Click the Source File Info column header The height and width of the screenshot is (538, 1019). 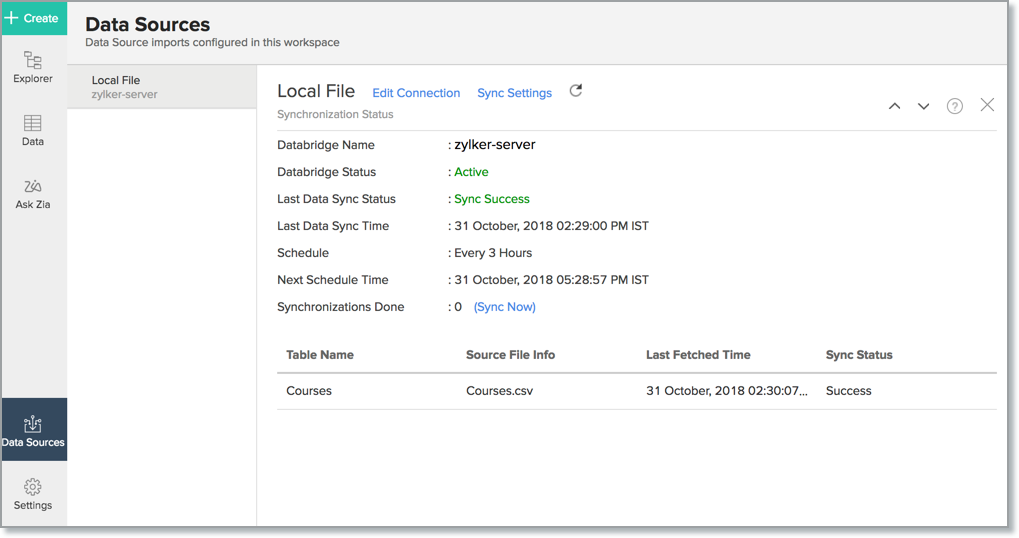point(510,355)
